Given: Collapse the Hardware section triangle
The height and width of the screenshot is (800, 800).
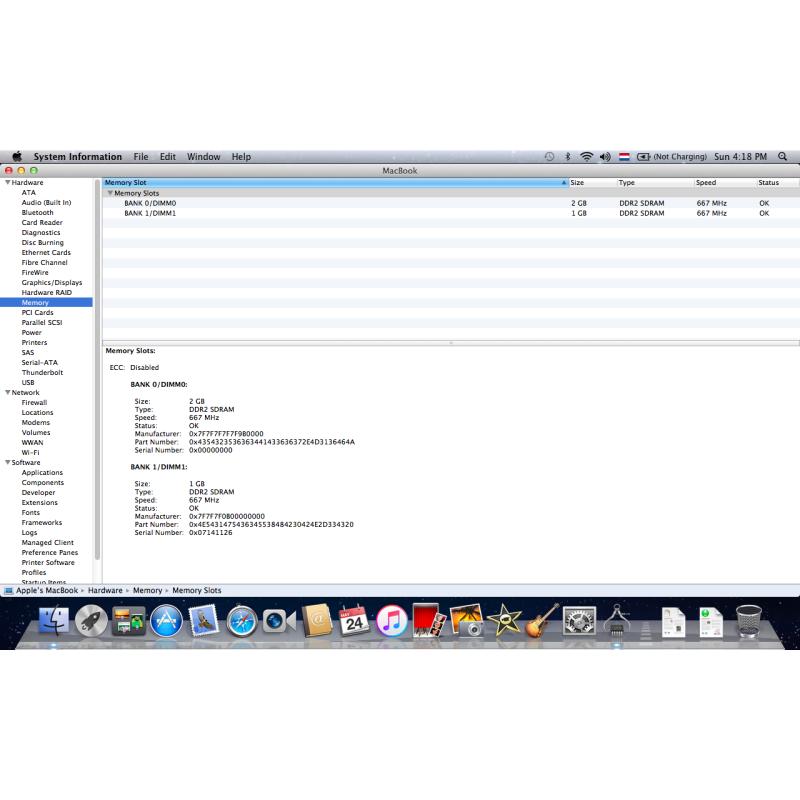Looking at the screenshot, I should (x=8, y=182).
